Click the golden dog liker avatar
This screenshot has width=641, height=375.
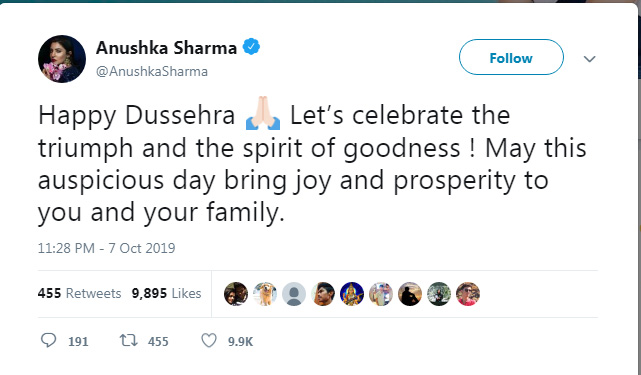coord(265,294)
